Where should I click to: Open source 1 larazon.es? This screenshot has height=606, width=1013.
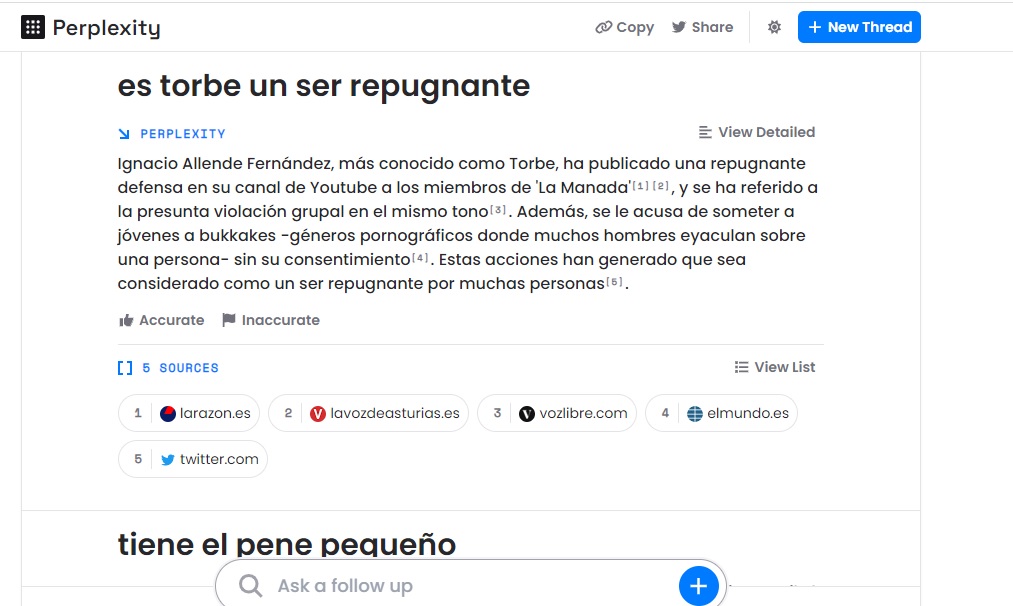pos(189,413)
